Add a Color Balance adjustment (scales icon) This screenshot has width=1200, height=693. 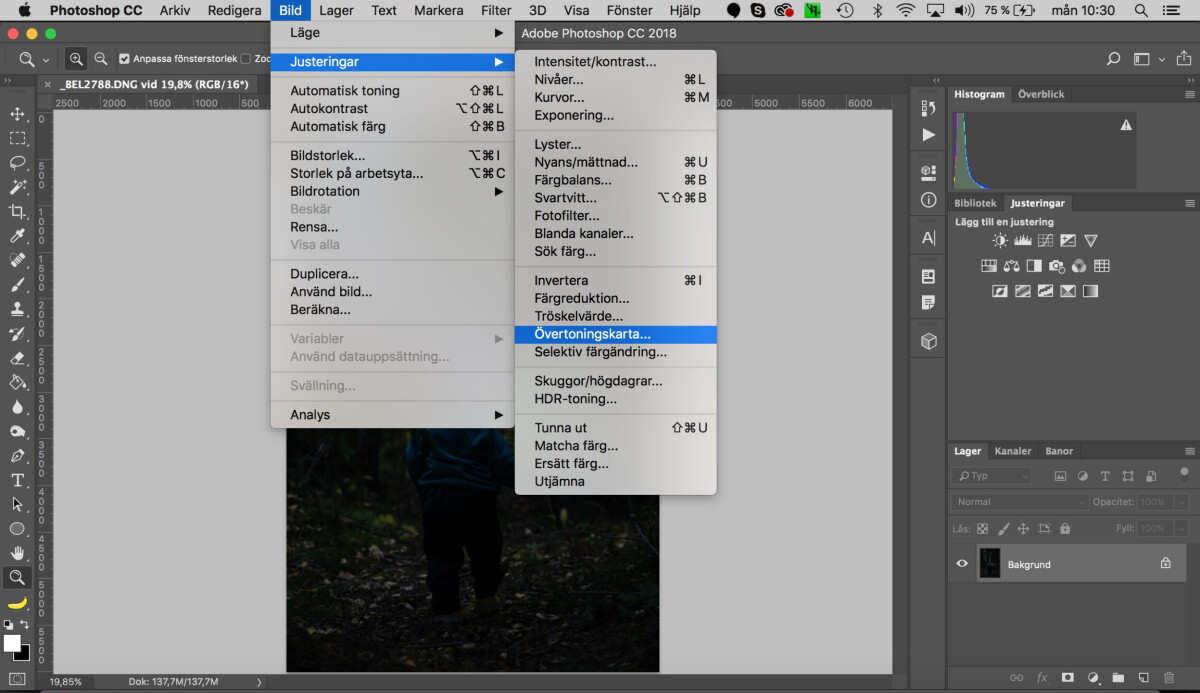(x=1011, y=266)
